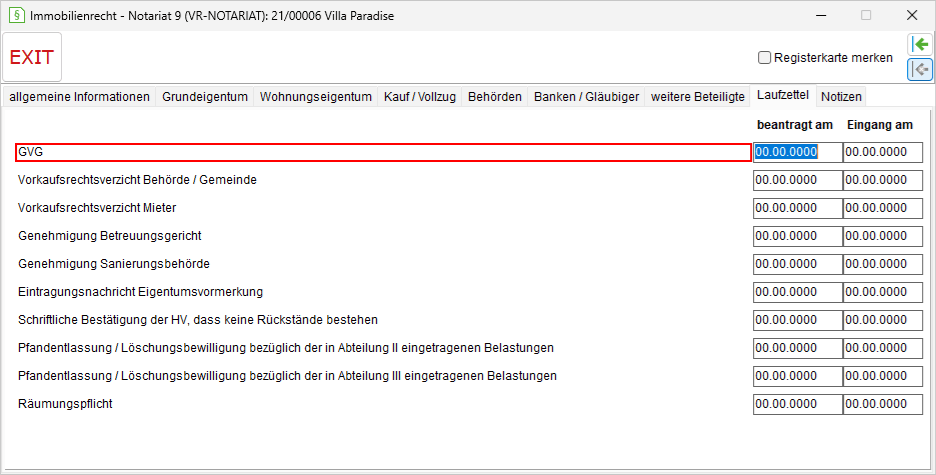Click Eingang am for Pfandentlassung Abteilung III

tap(883, 377)
